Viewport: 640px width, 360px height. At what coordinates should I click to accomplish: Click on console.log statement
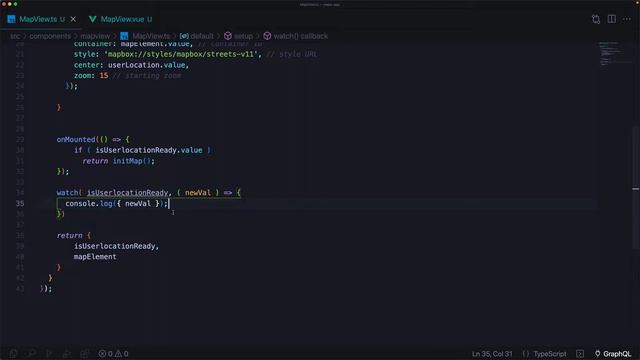point(116,203)
